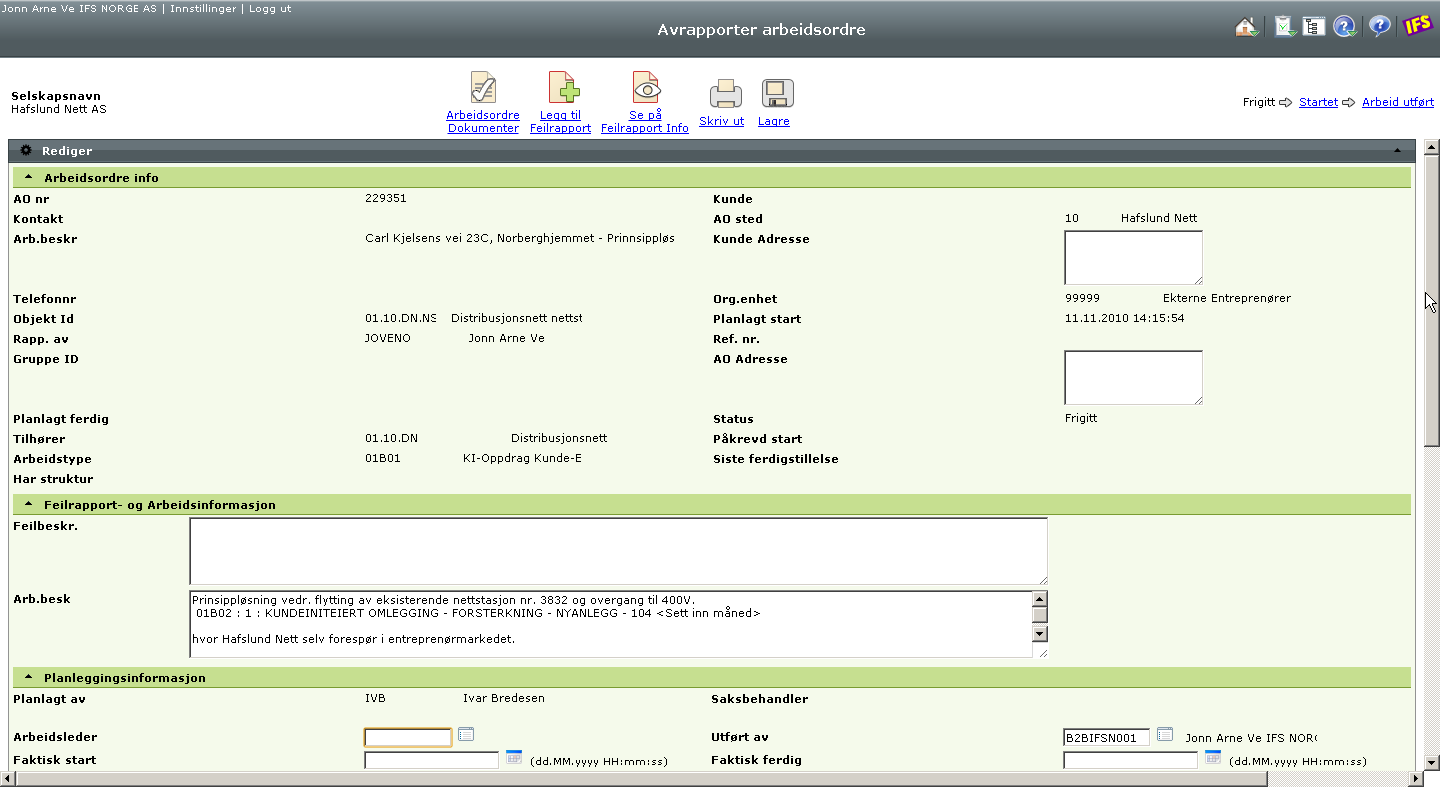
Task: Set status to Startet
Action: [1318, 102]
